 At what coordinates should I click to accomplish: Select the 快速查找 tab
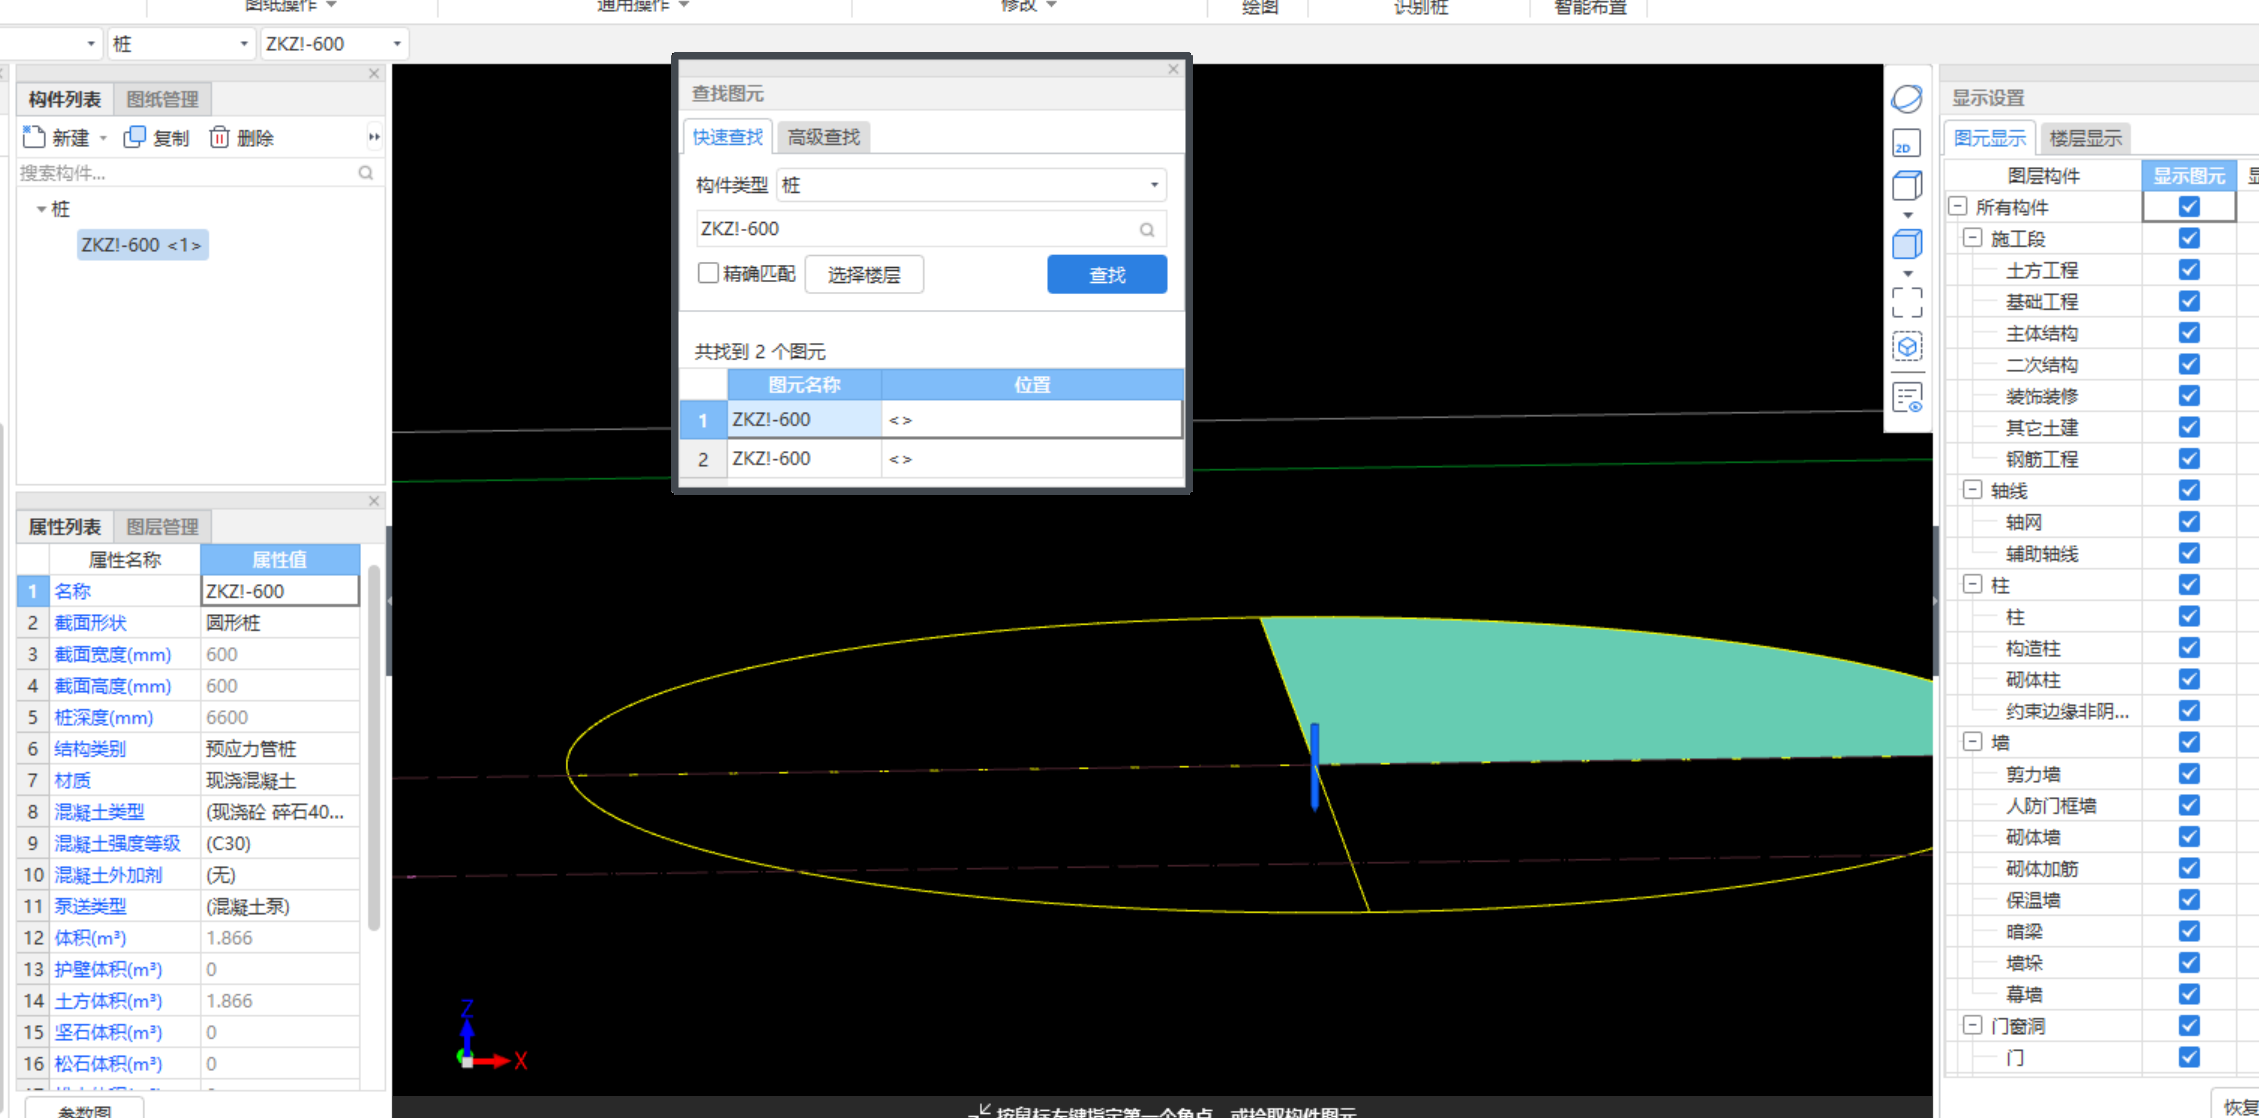(x=727, y=137)
